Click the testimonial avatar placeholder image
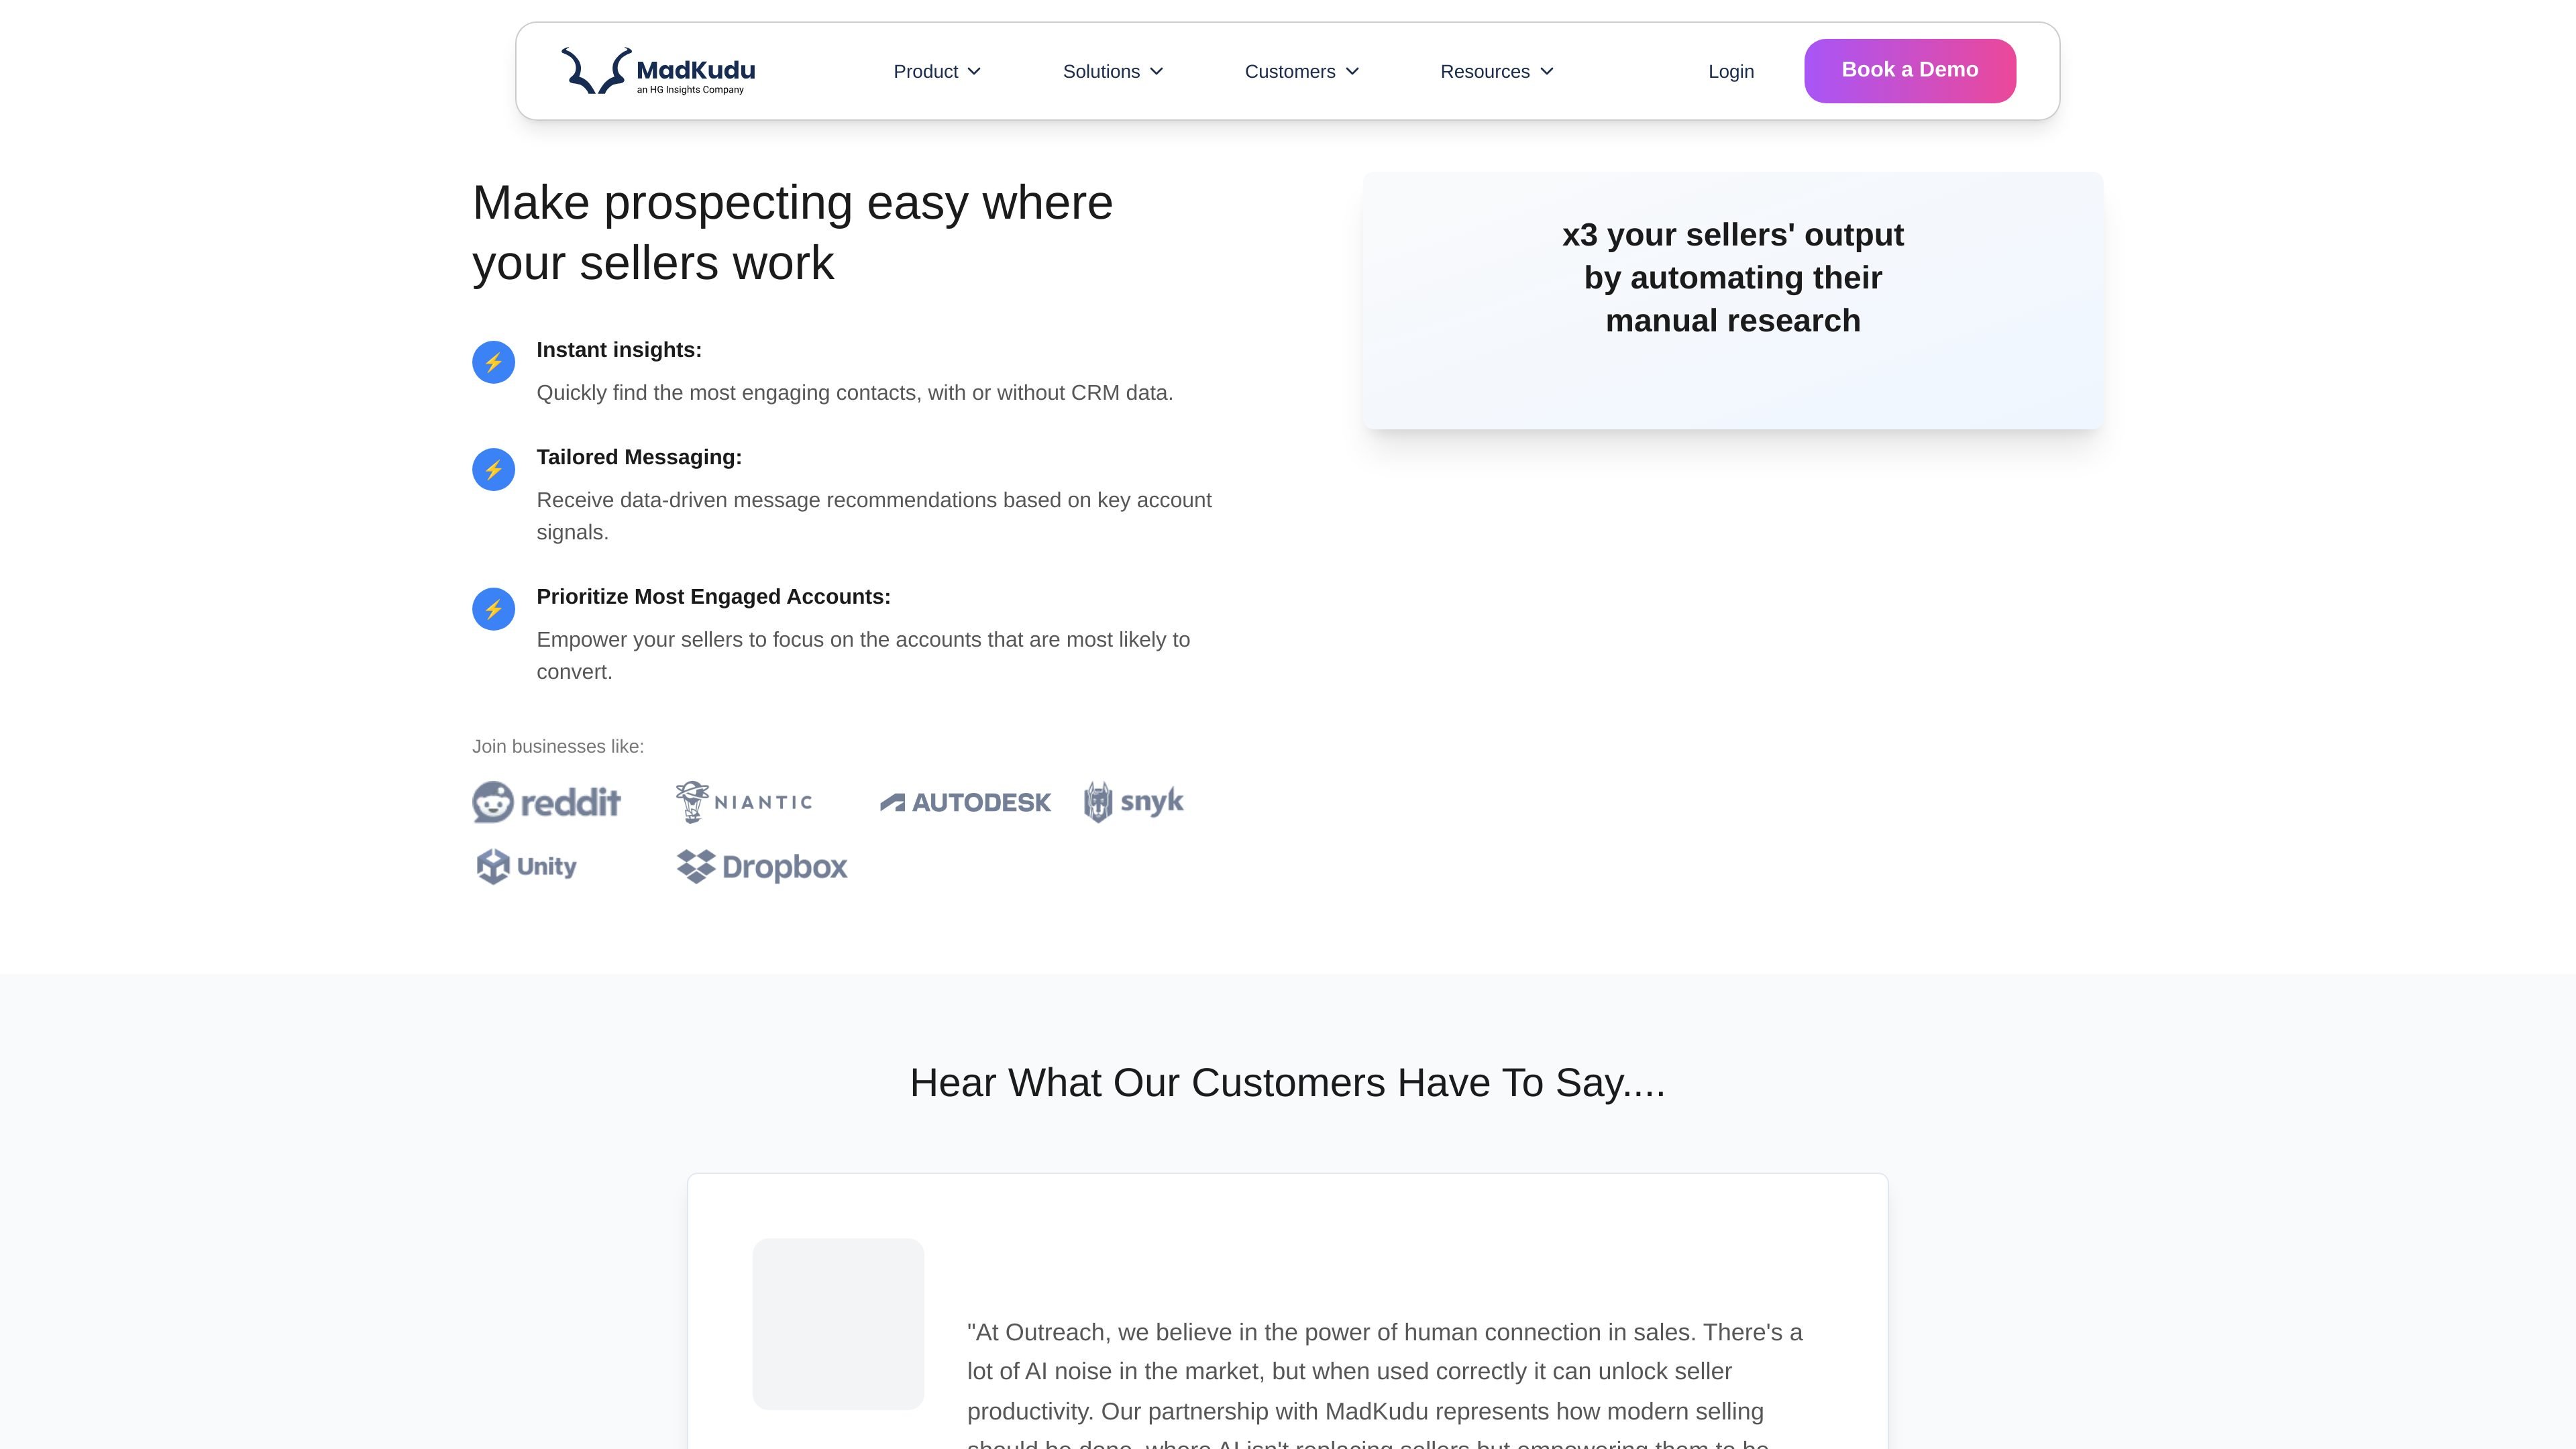The width and height of the screenshot is (2576, 1449). click(x=838, y=1324)
